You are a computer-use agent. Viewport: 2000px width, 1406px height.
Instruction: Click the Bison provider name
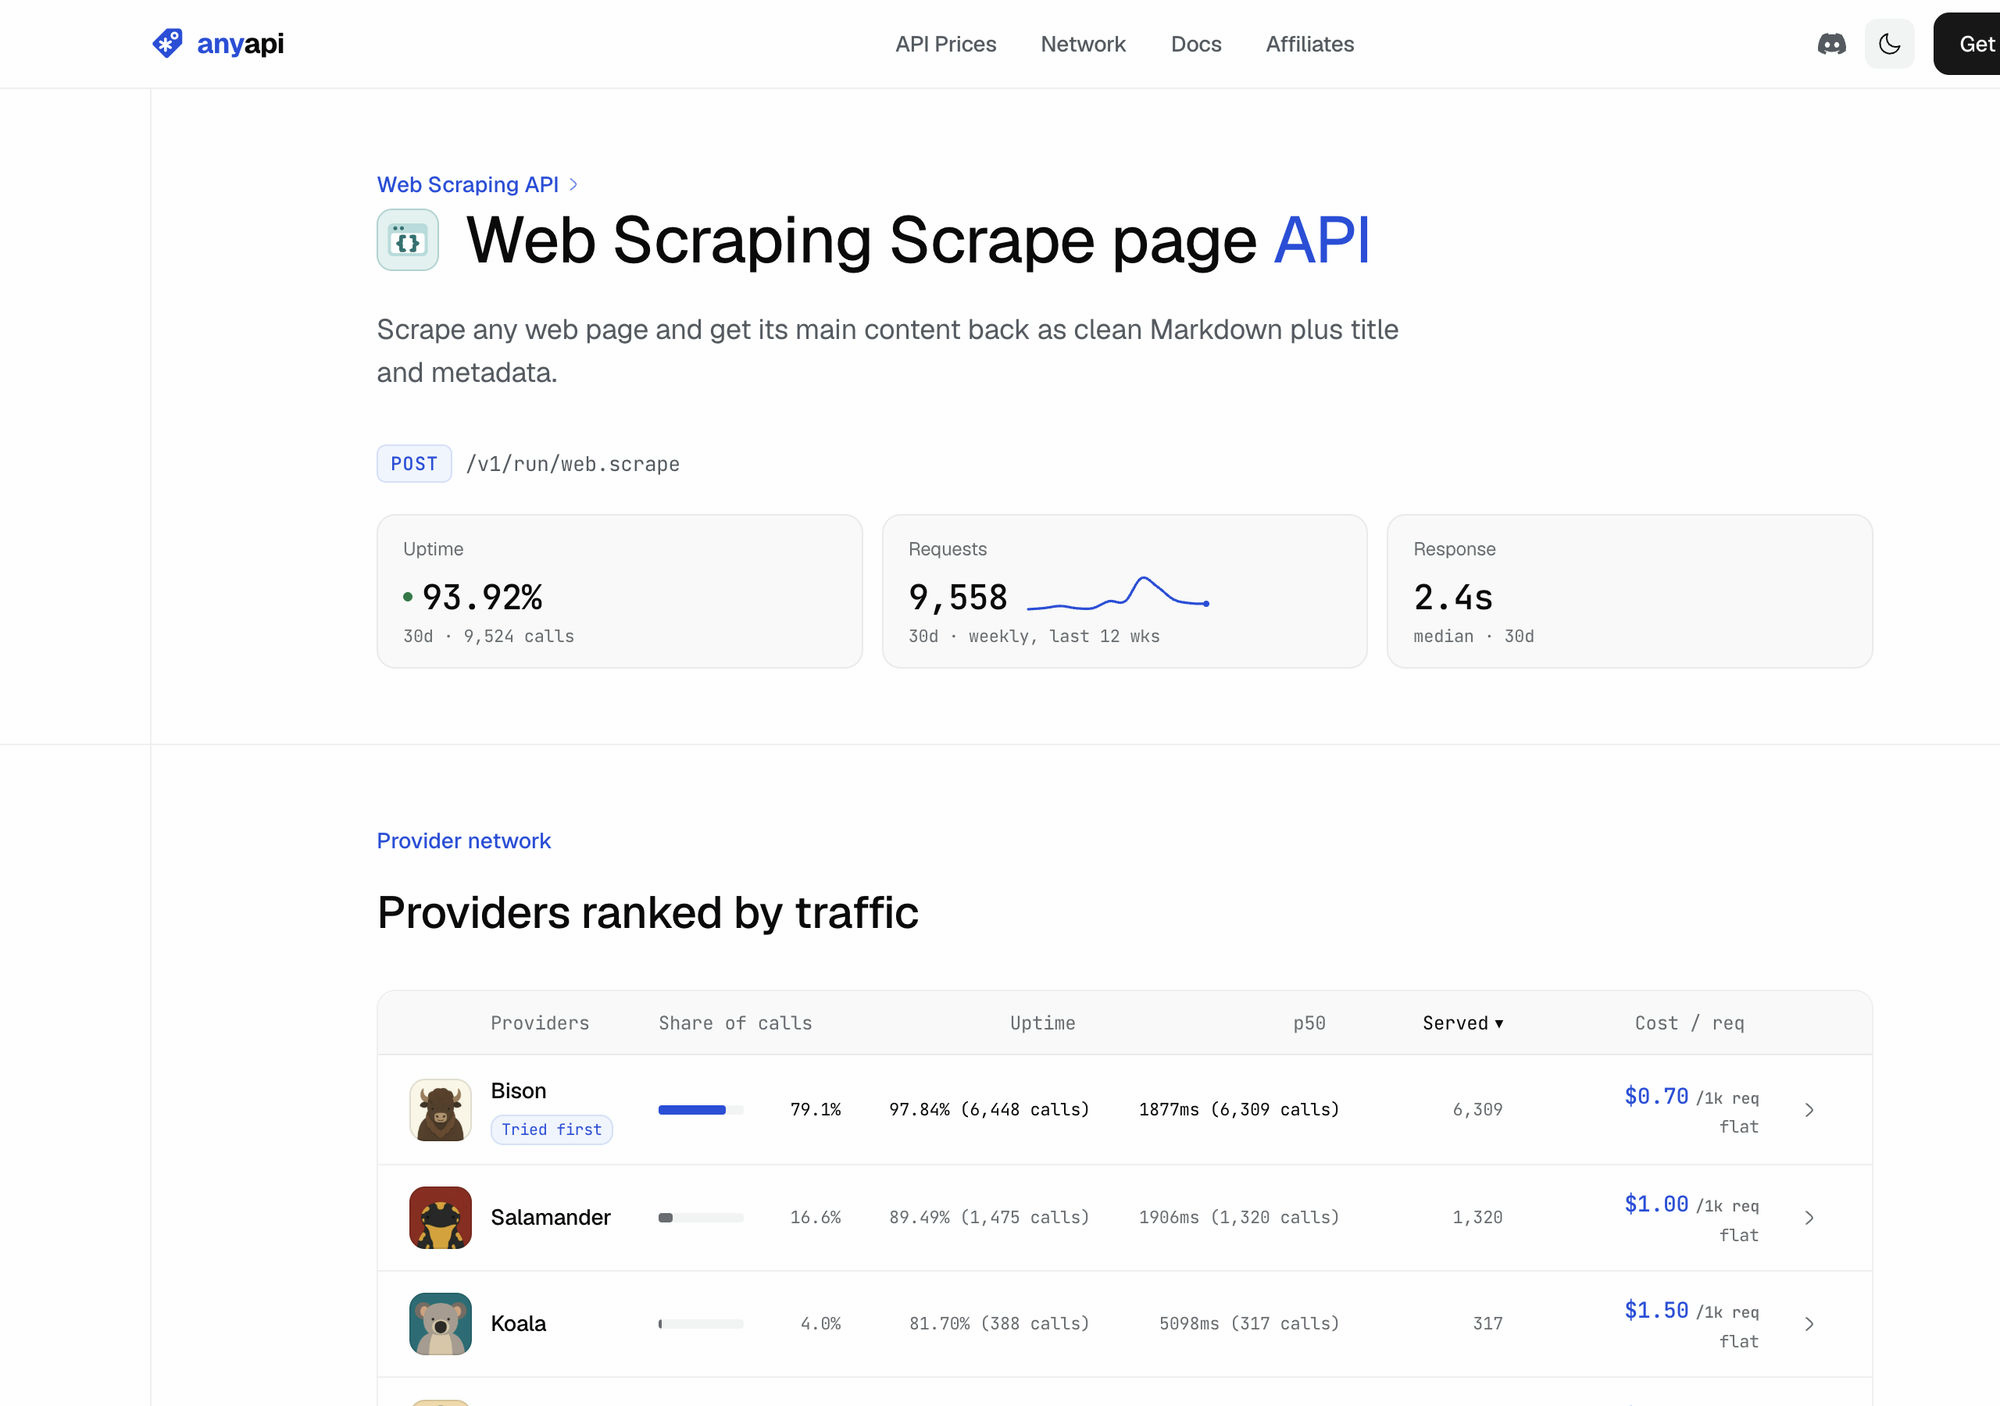click(x=518, y=1091)
